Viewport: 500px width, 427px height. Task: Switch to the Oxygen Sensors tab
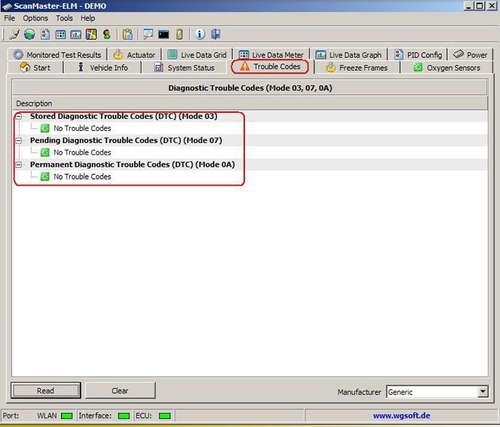447,68
